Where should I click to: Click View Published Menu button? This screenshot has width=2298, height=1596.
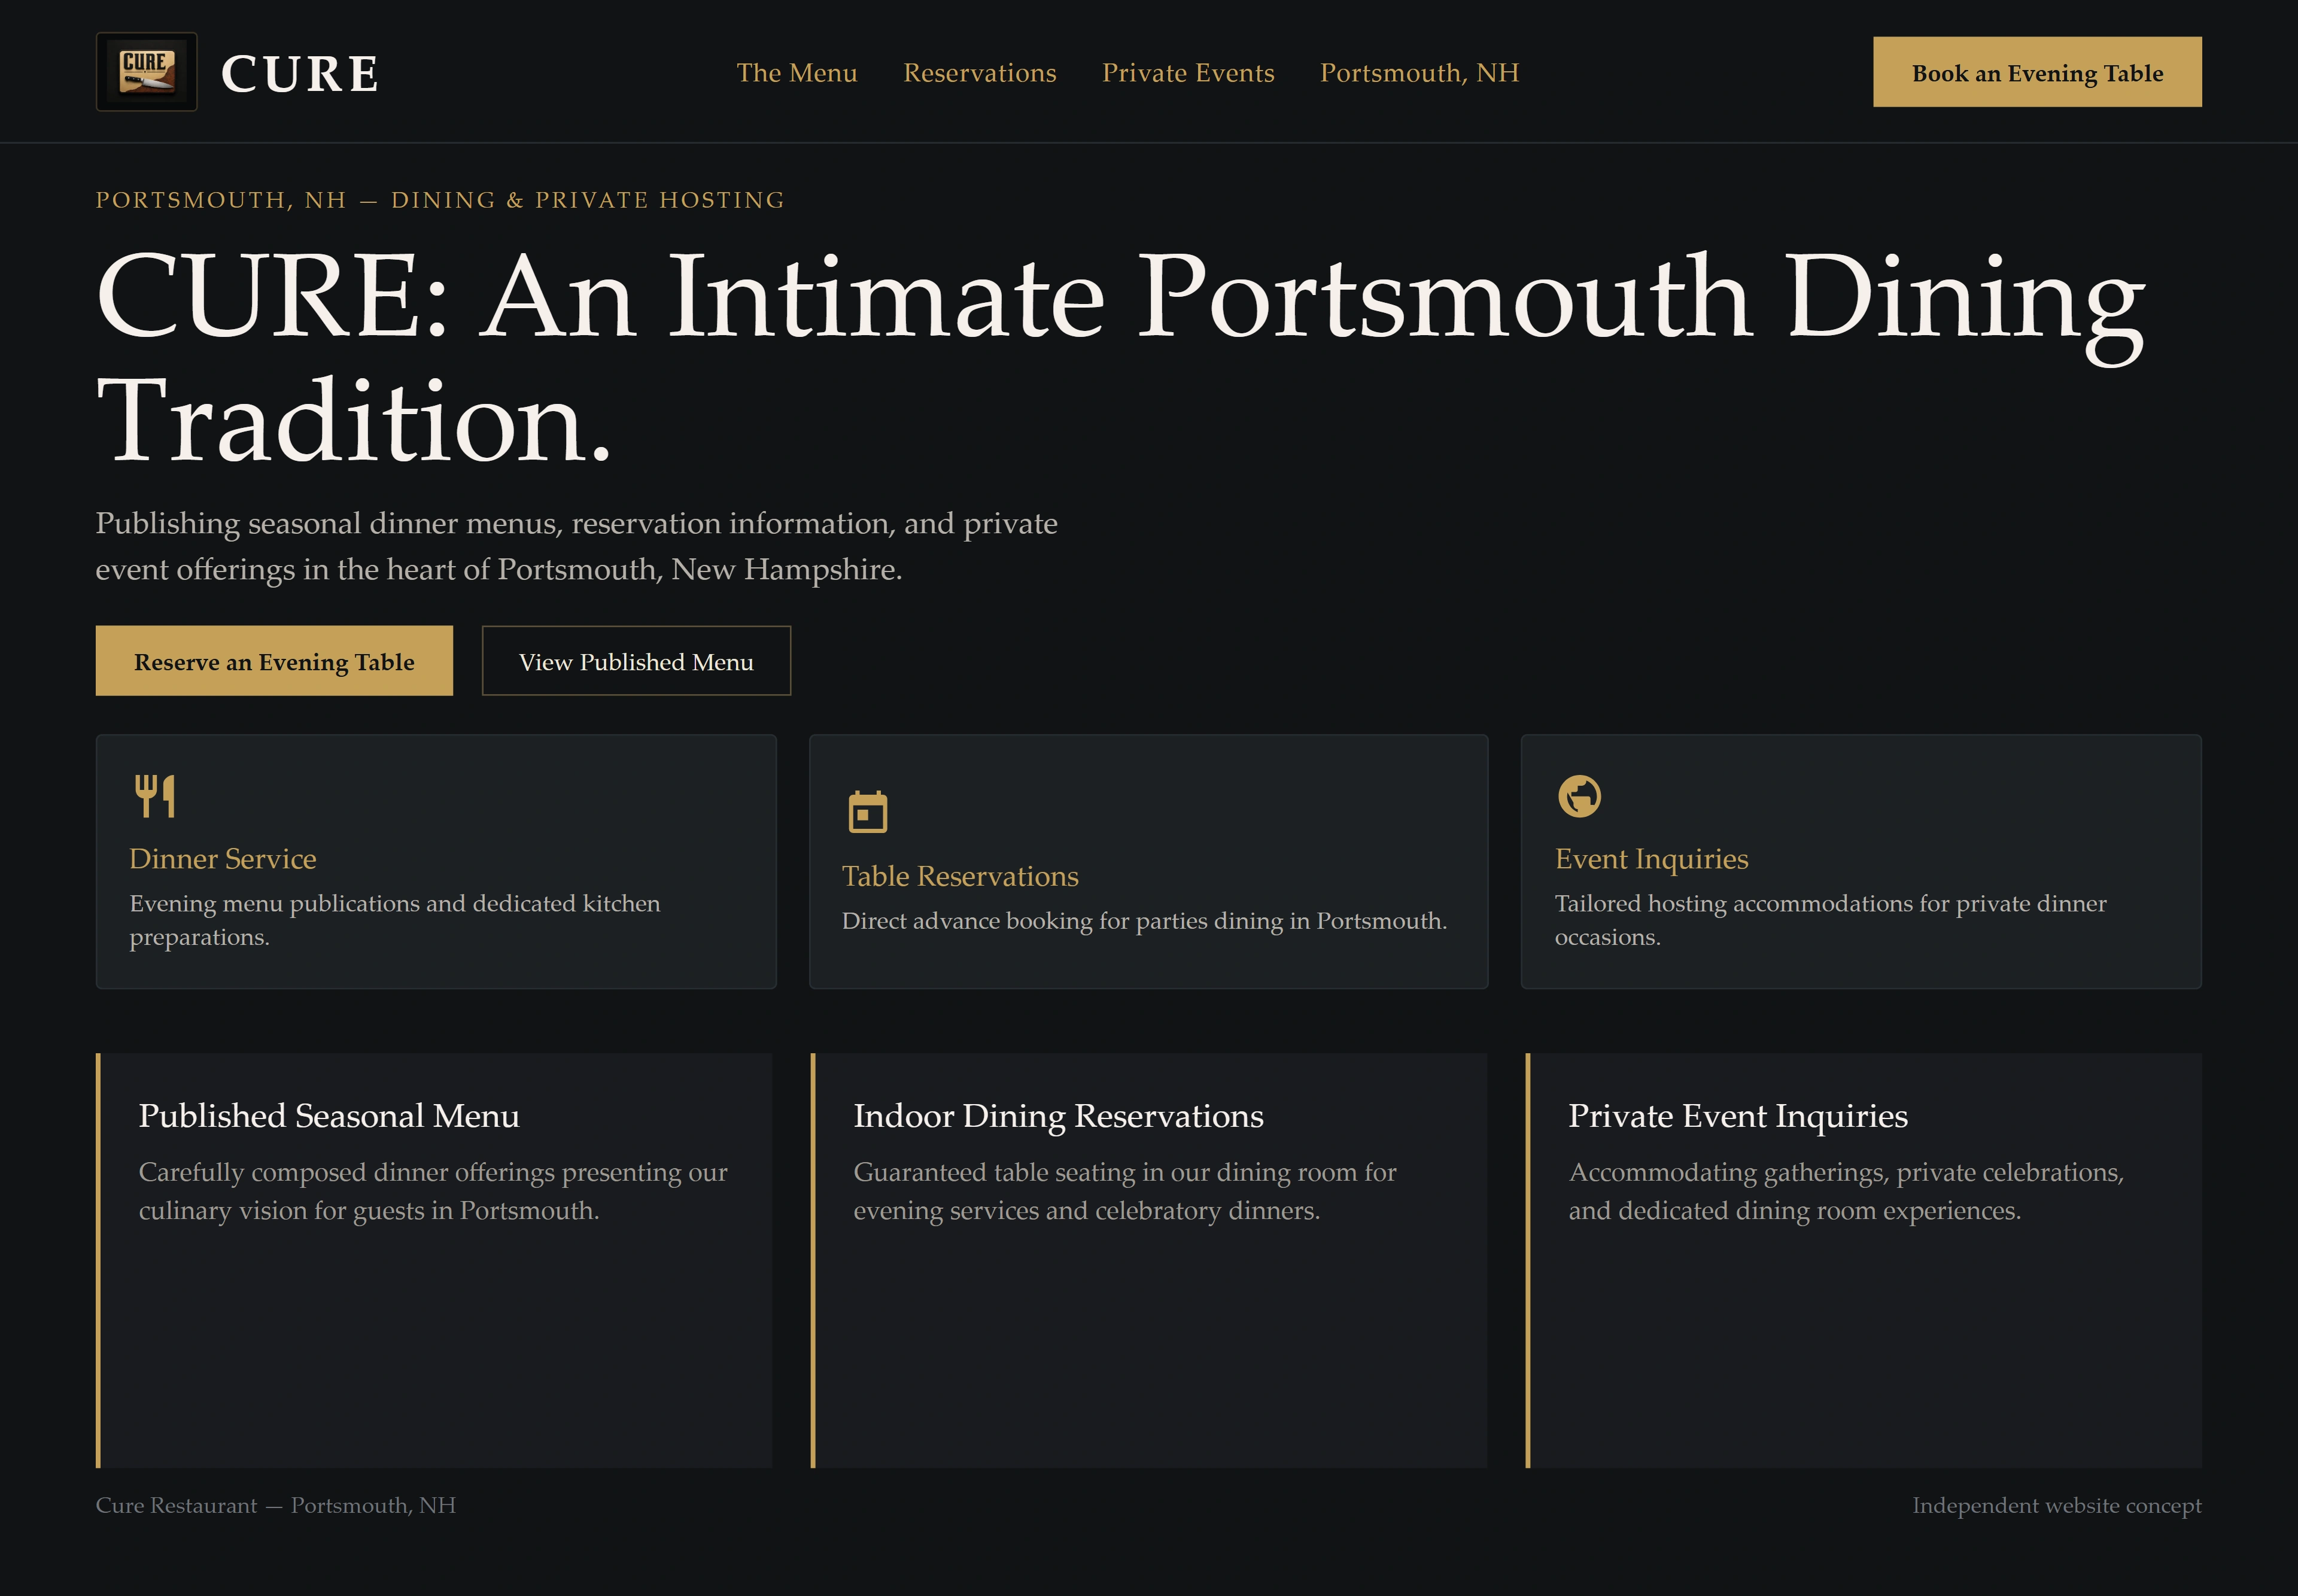coord(636,661)
